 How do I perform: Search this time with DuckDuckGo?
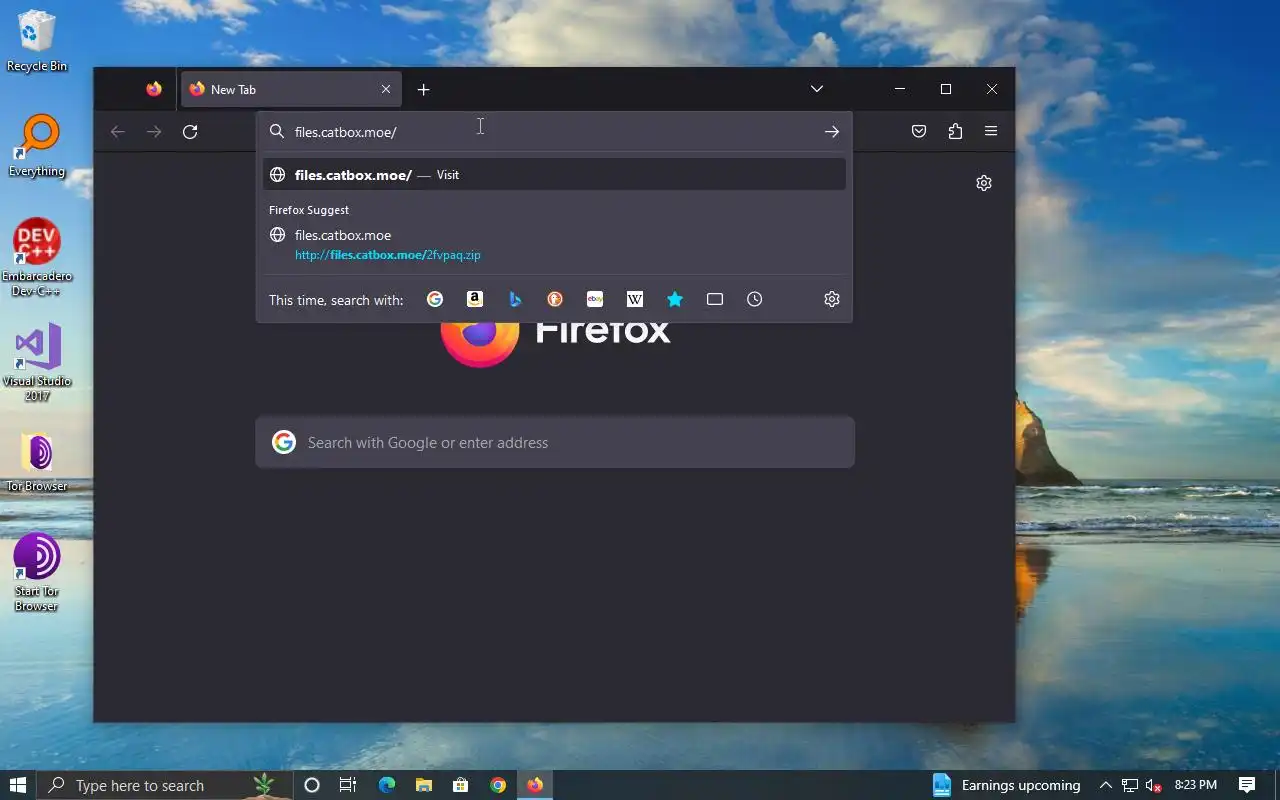pyautogui.click(x=555, y=299)
